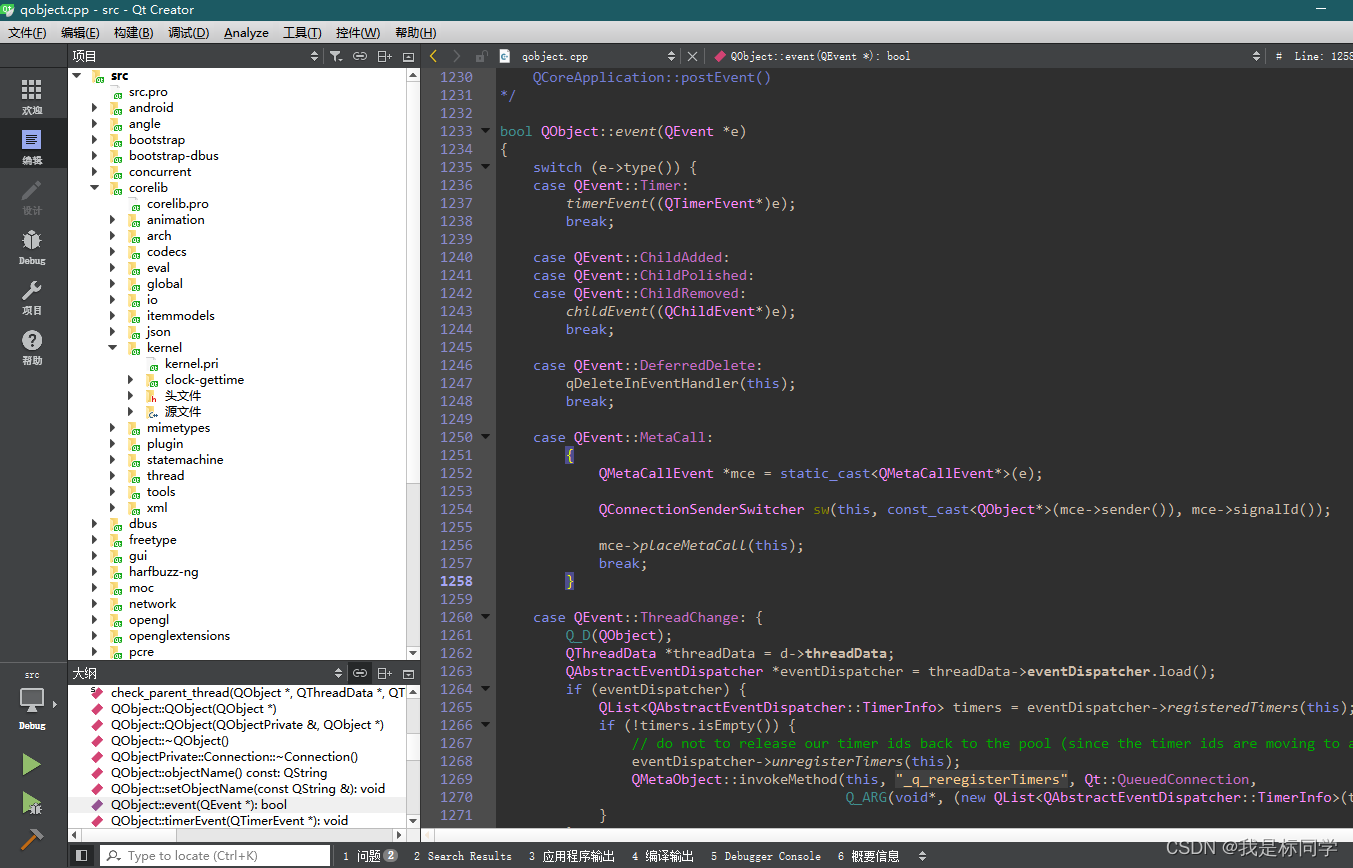The height and width of the screenshot is (868, 1353).
Task: Toggle the left sidebar visibility button
Action: 82,856
